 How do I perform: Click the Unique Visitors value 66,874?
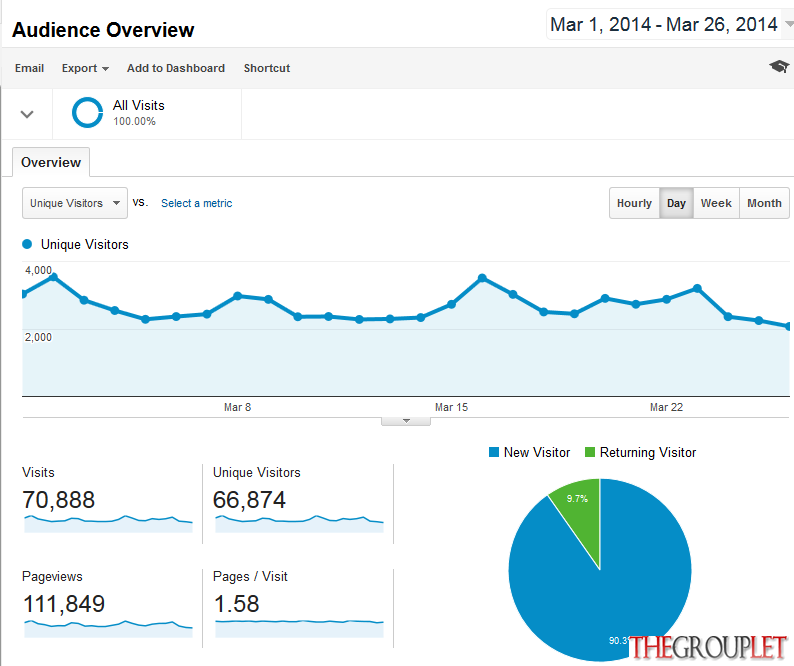pos(249,500)
